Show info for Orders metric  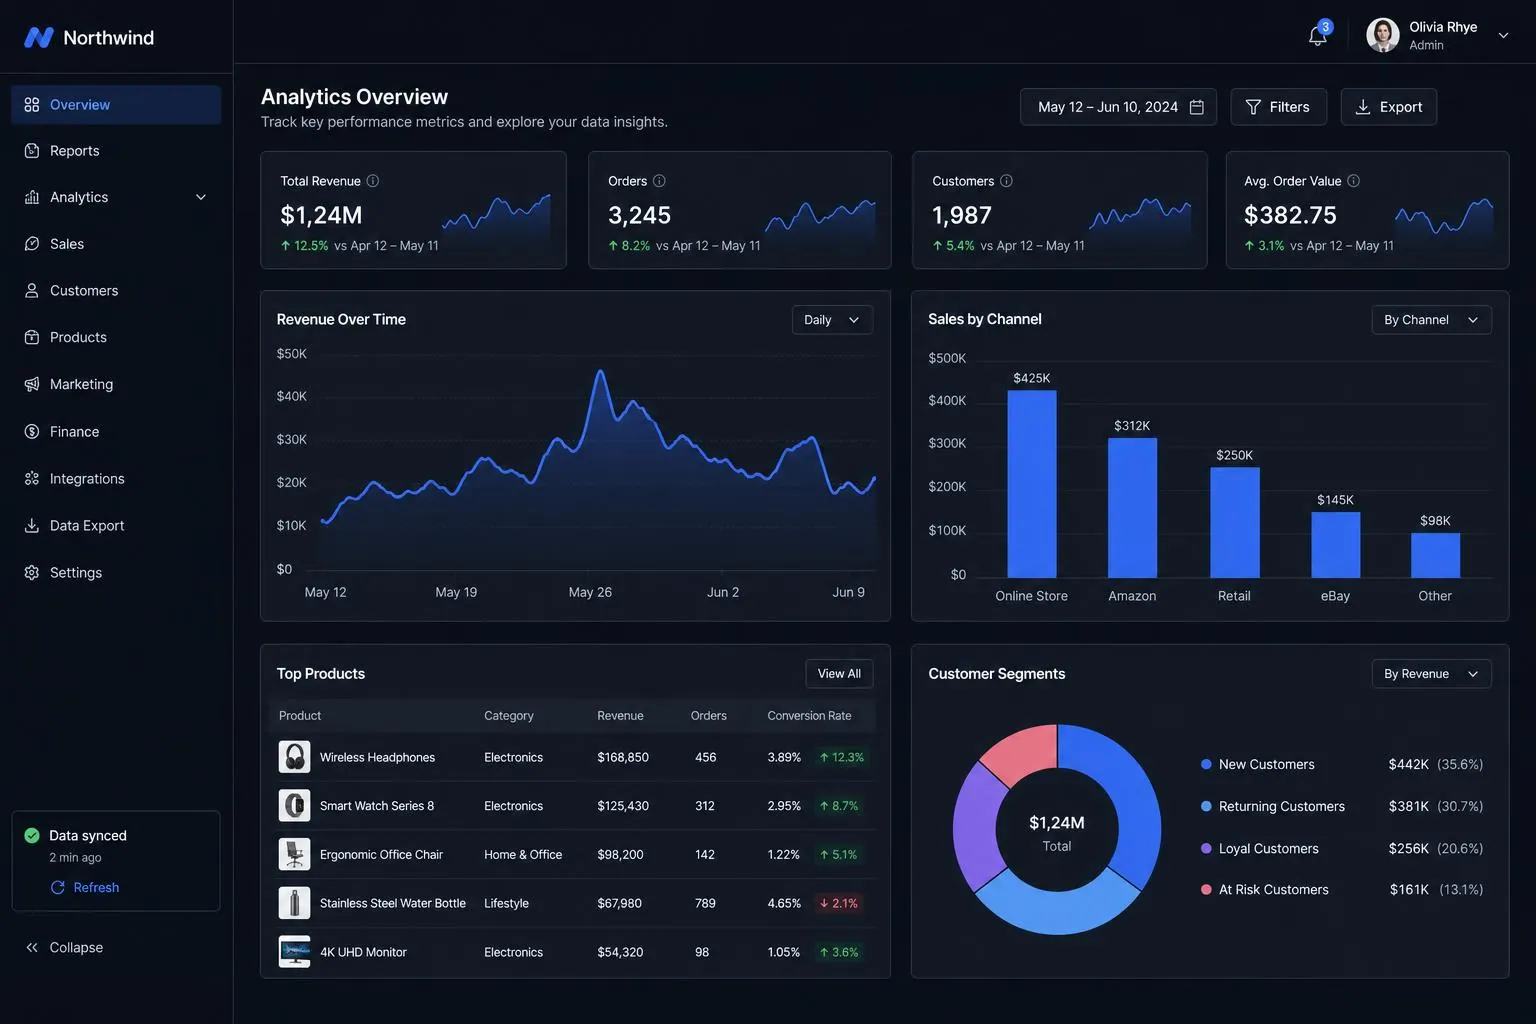pyautogui.click(x=659, y=181)
